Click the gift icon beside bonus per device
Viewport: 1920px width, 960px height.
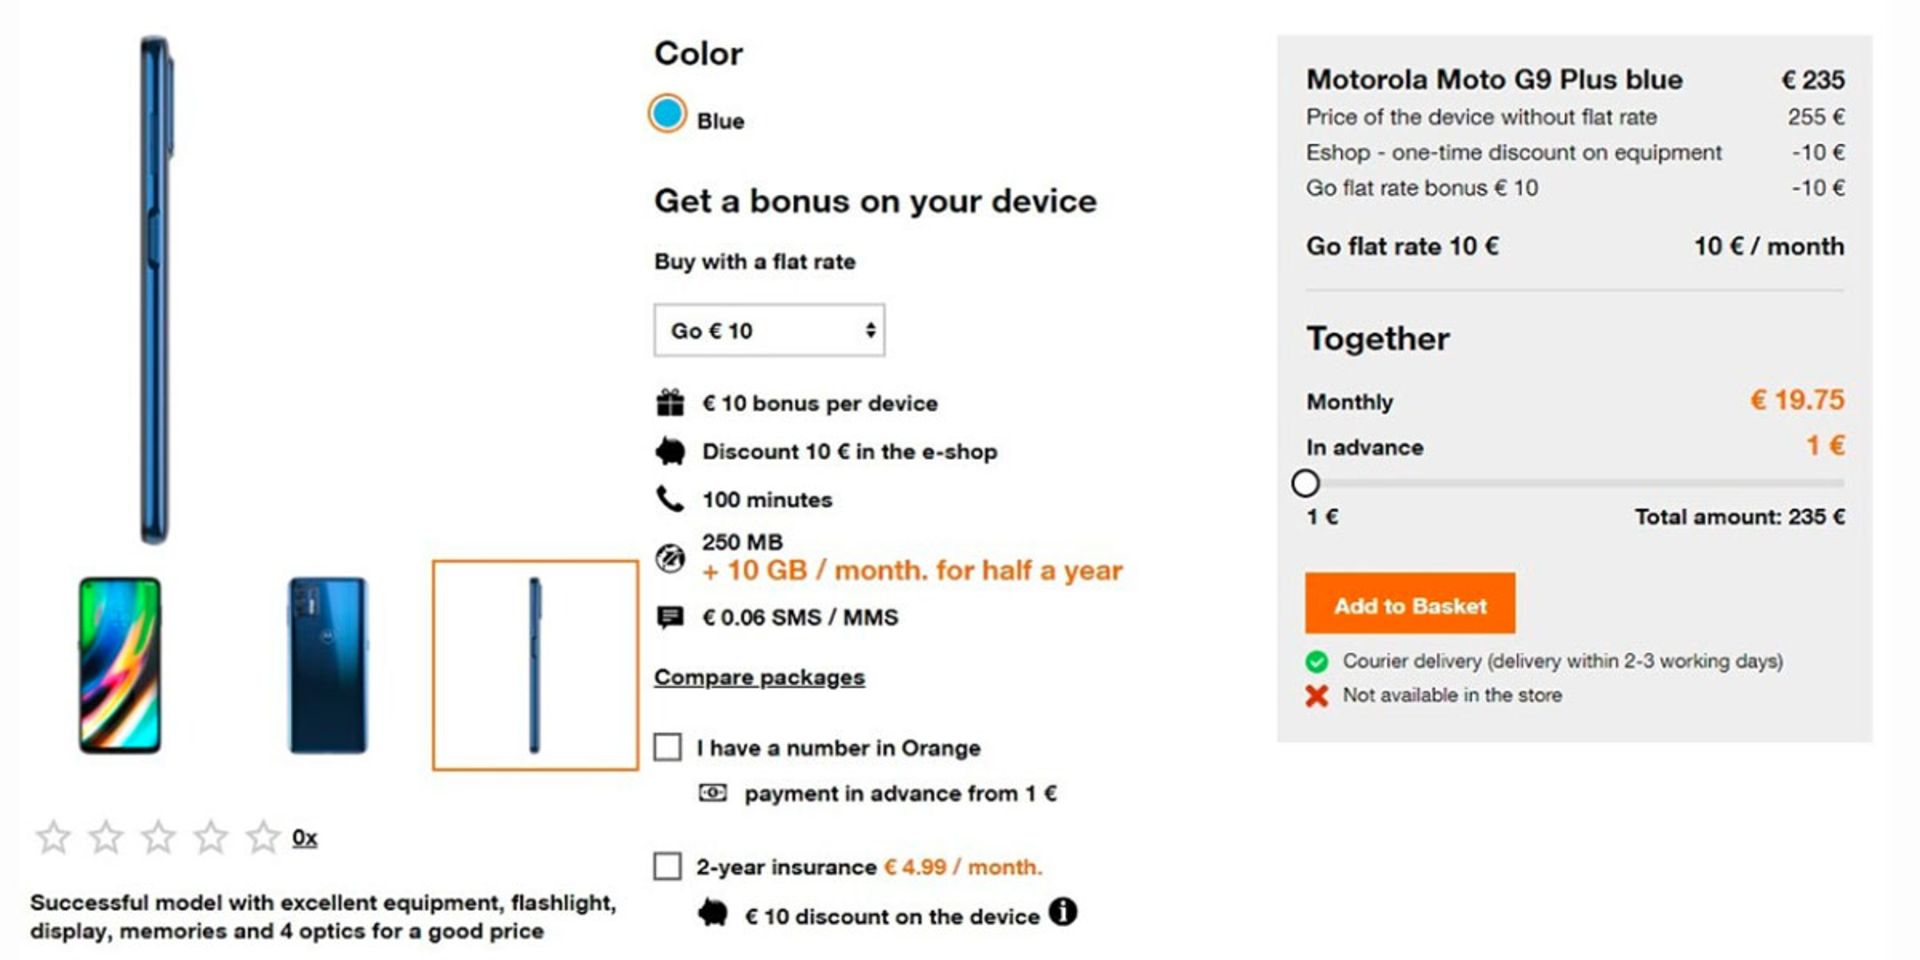(670, 403)
